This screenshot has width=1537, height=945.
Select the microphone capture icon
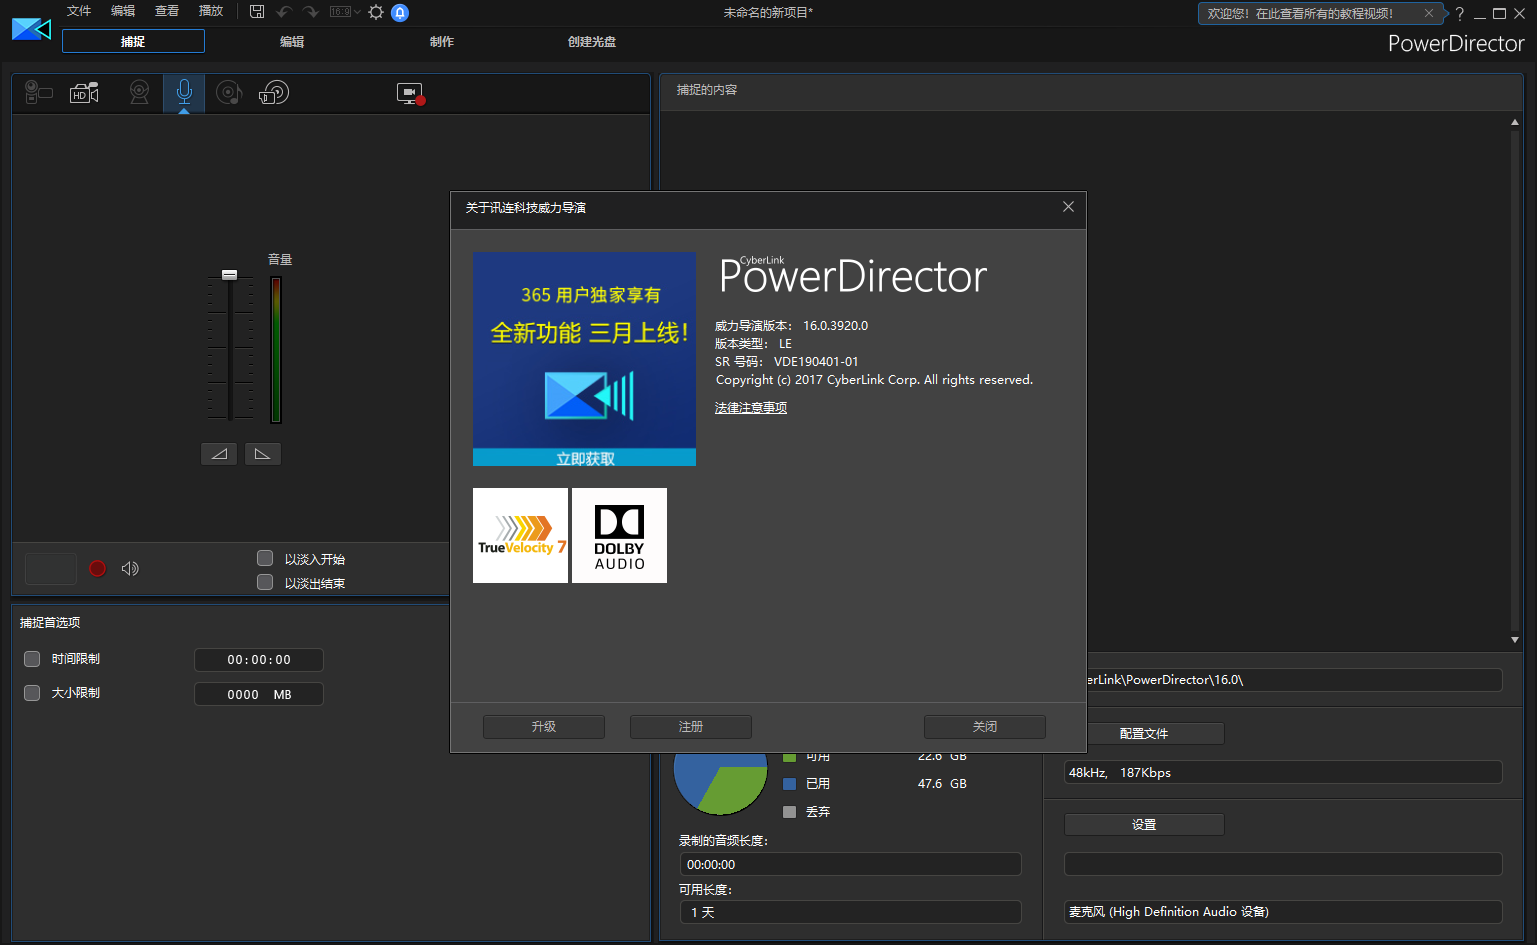tap(184, 93)
